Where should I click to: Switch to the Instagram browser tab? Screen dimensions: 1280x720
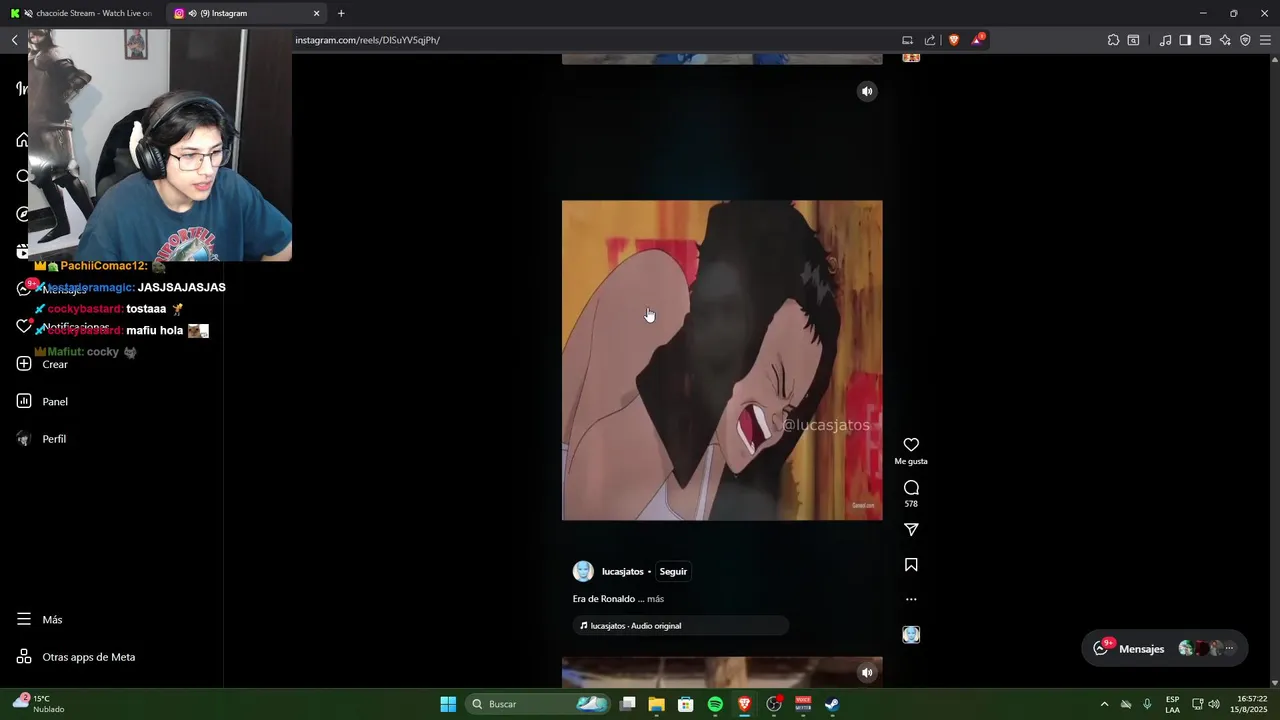tap(246, 13)
